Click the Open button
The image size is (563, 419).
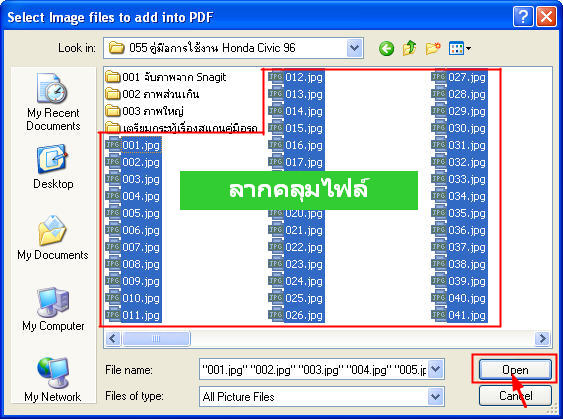coord(515,369)
